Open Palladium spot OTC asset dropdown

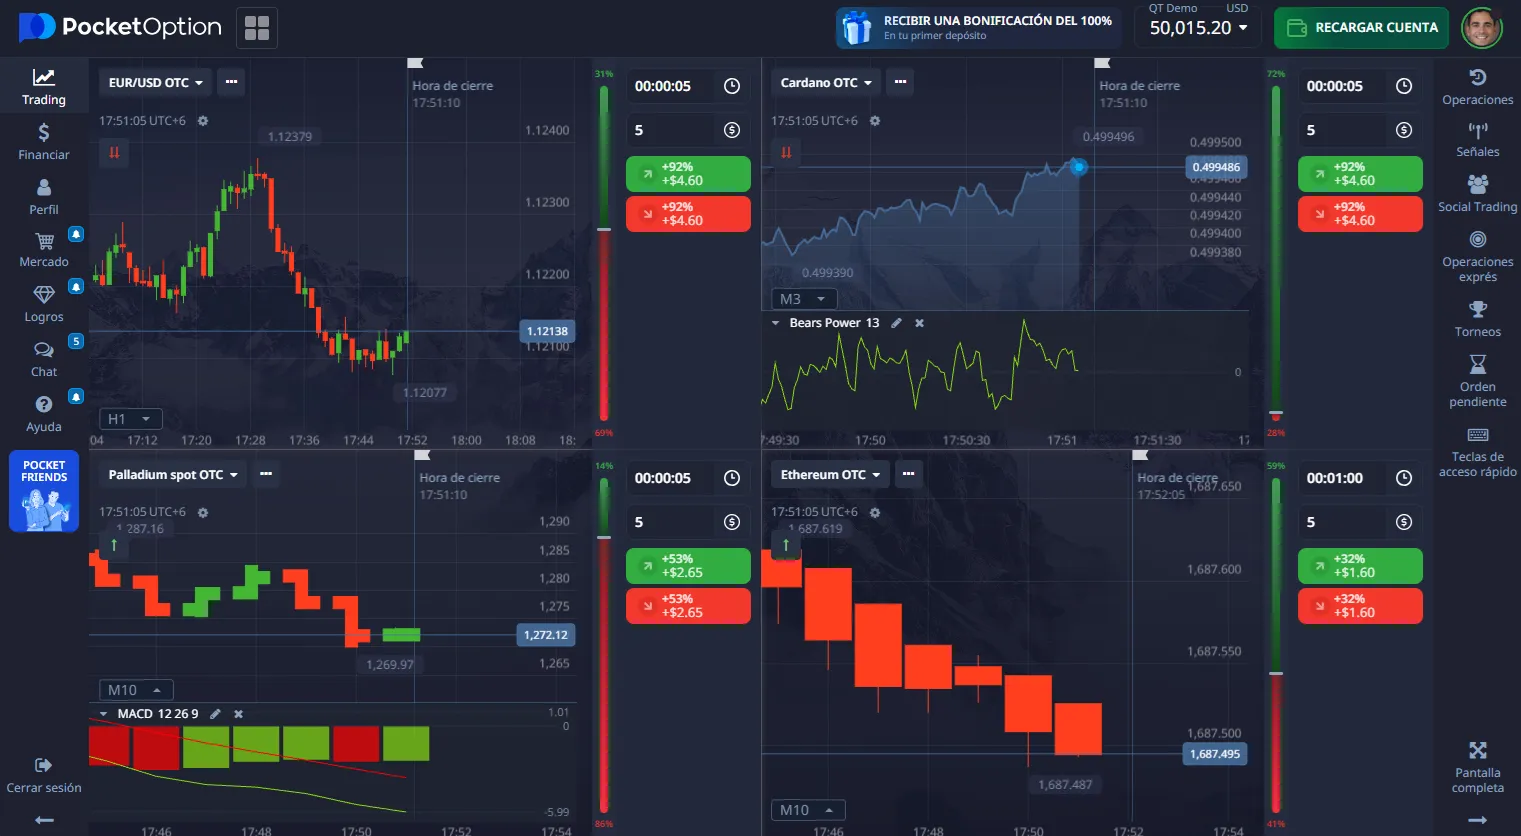(172, 475)
